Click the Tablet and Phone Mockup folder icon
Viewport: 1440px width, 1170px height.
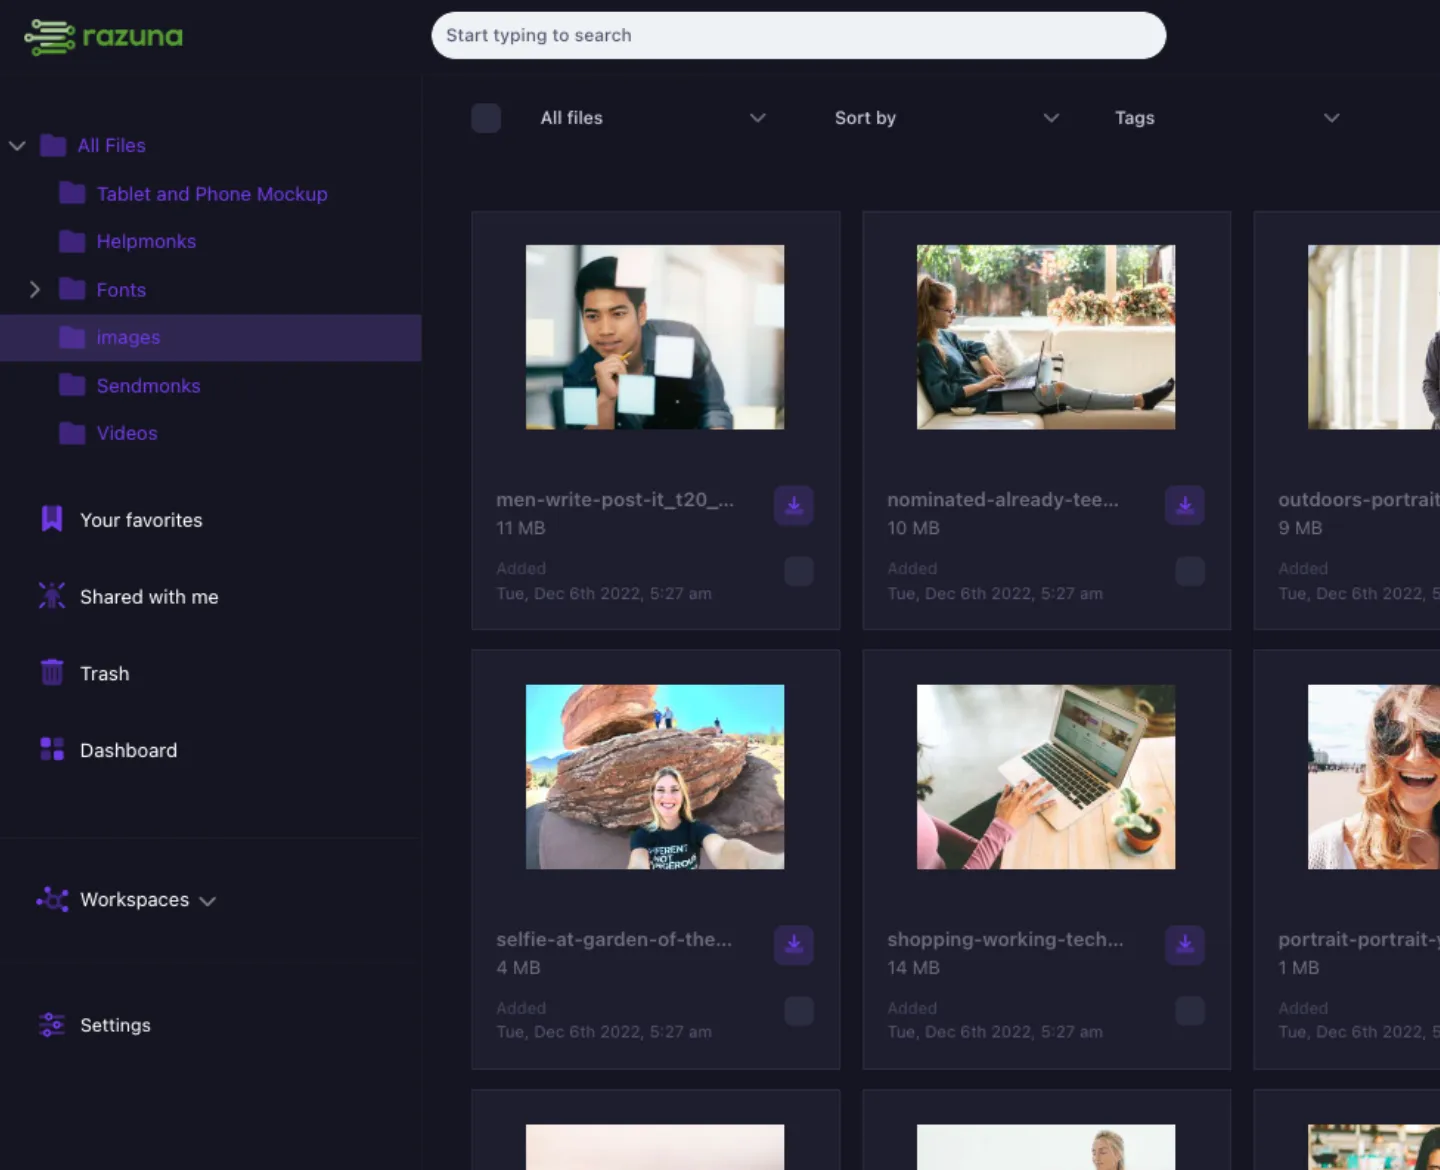72,193
